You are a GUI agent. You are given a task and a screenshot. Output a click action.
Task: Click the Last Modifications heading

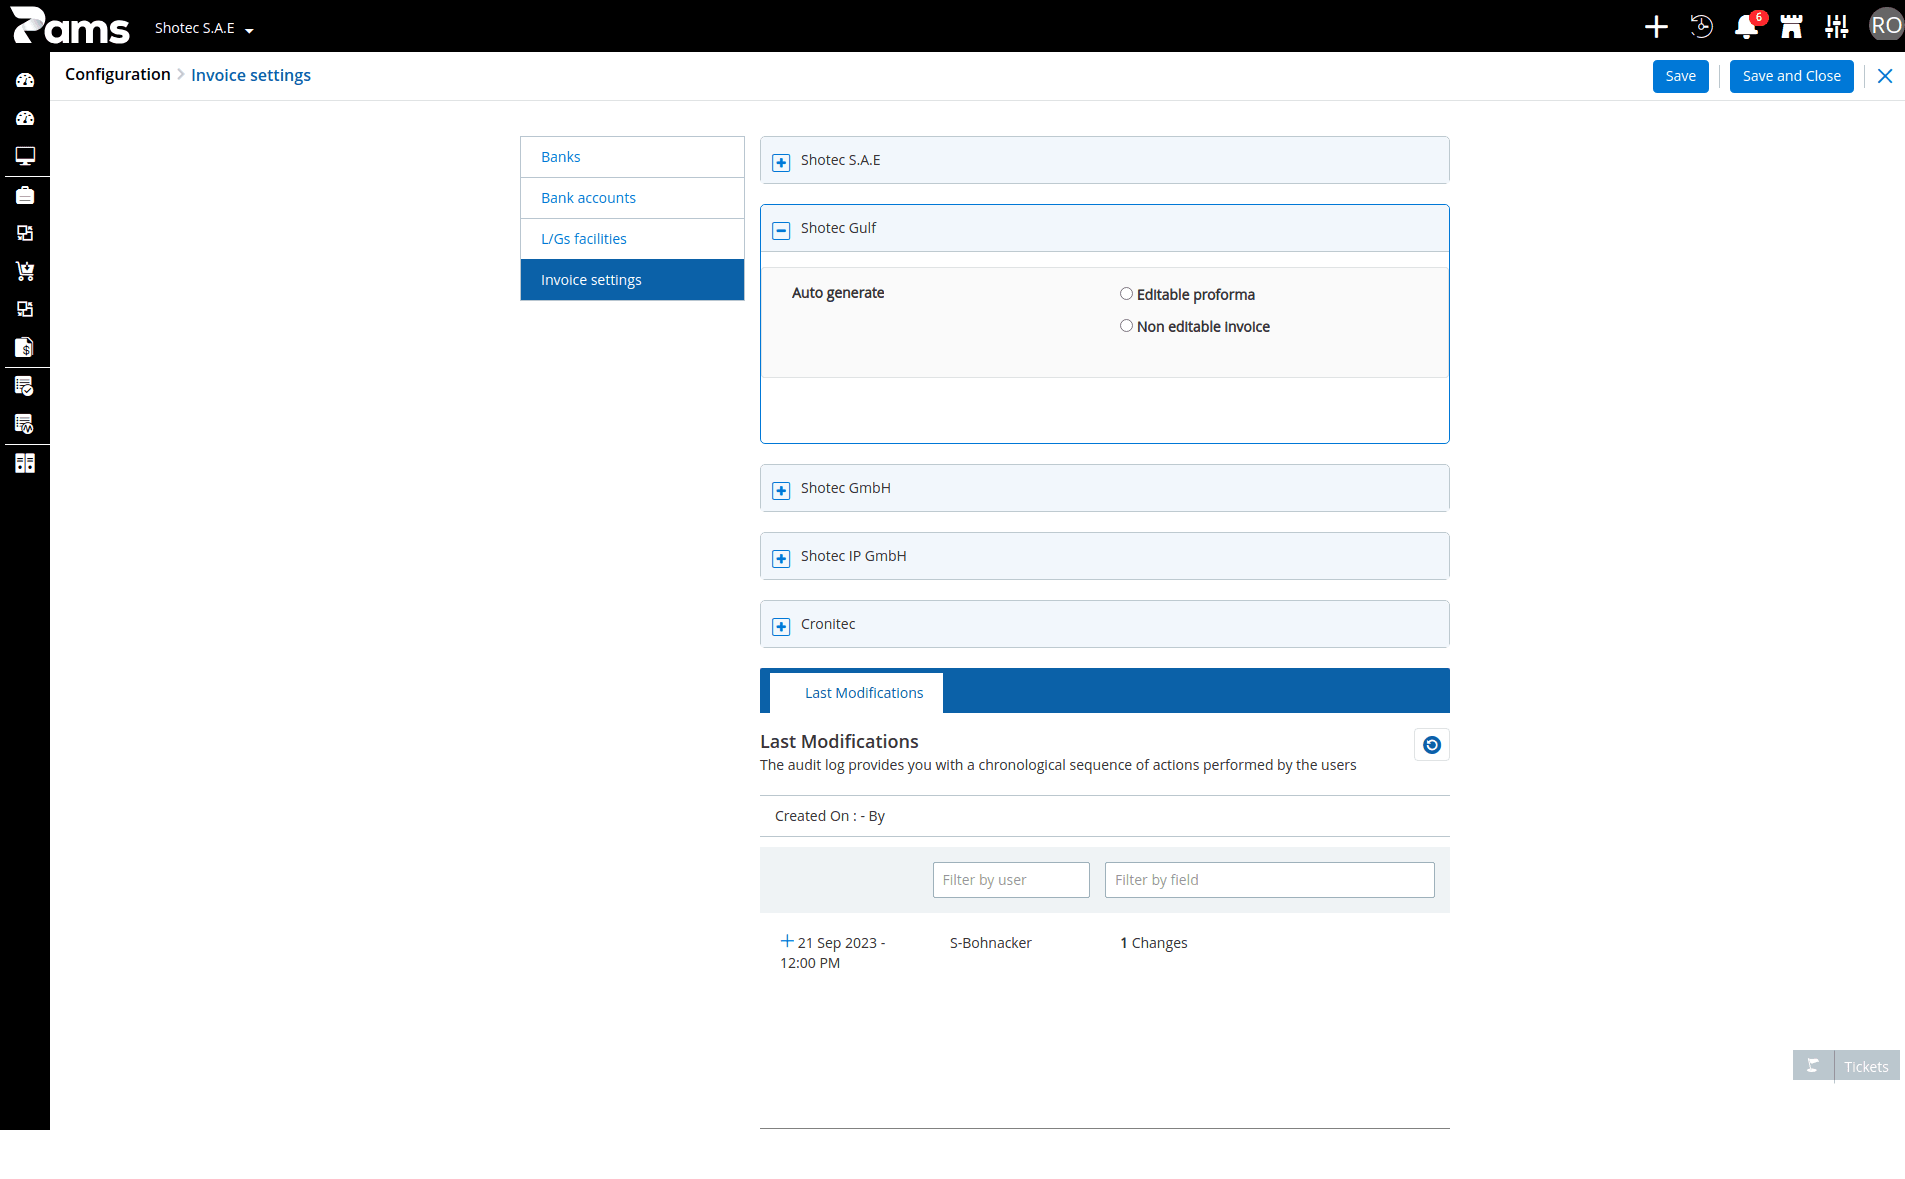839,741
